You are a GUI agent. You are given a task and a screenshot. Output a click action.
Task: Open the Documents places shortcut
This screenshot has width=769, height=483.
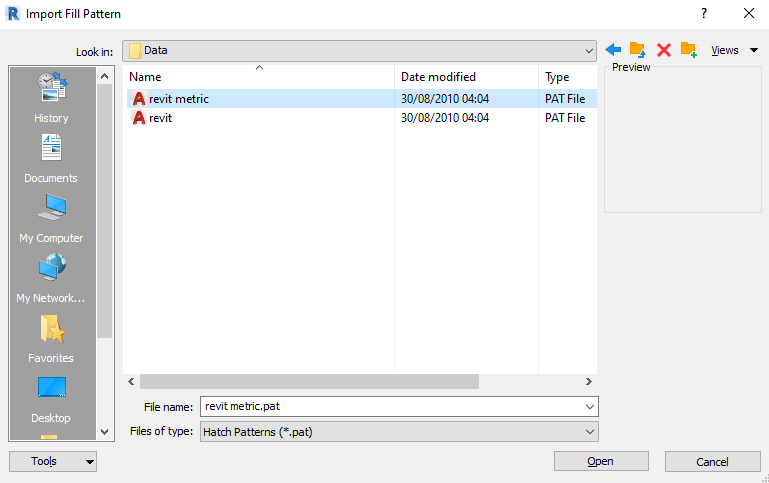click(x=51, y=158)
